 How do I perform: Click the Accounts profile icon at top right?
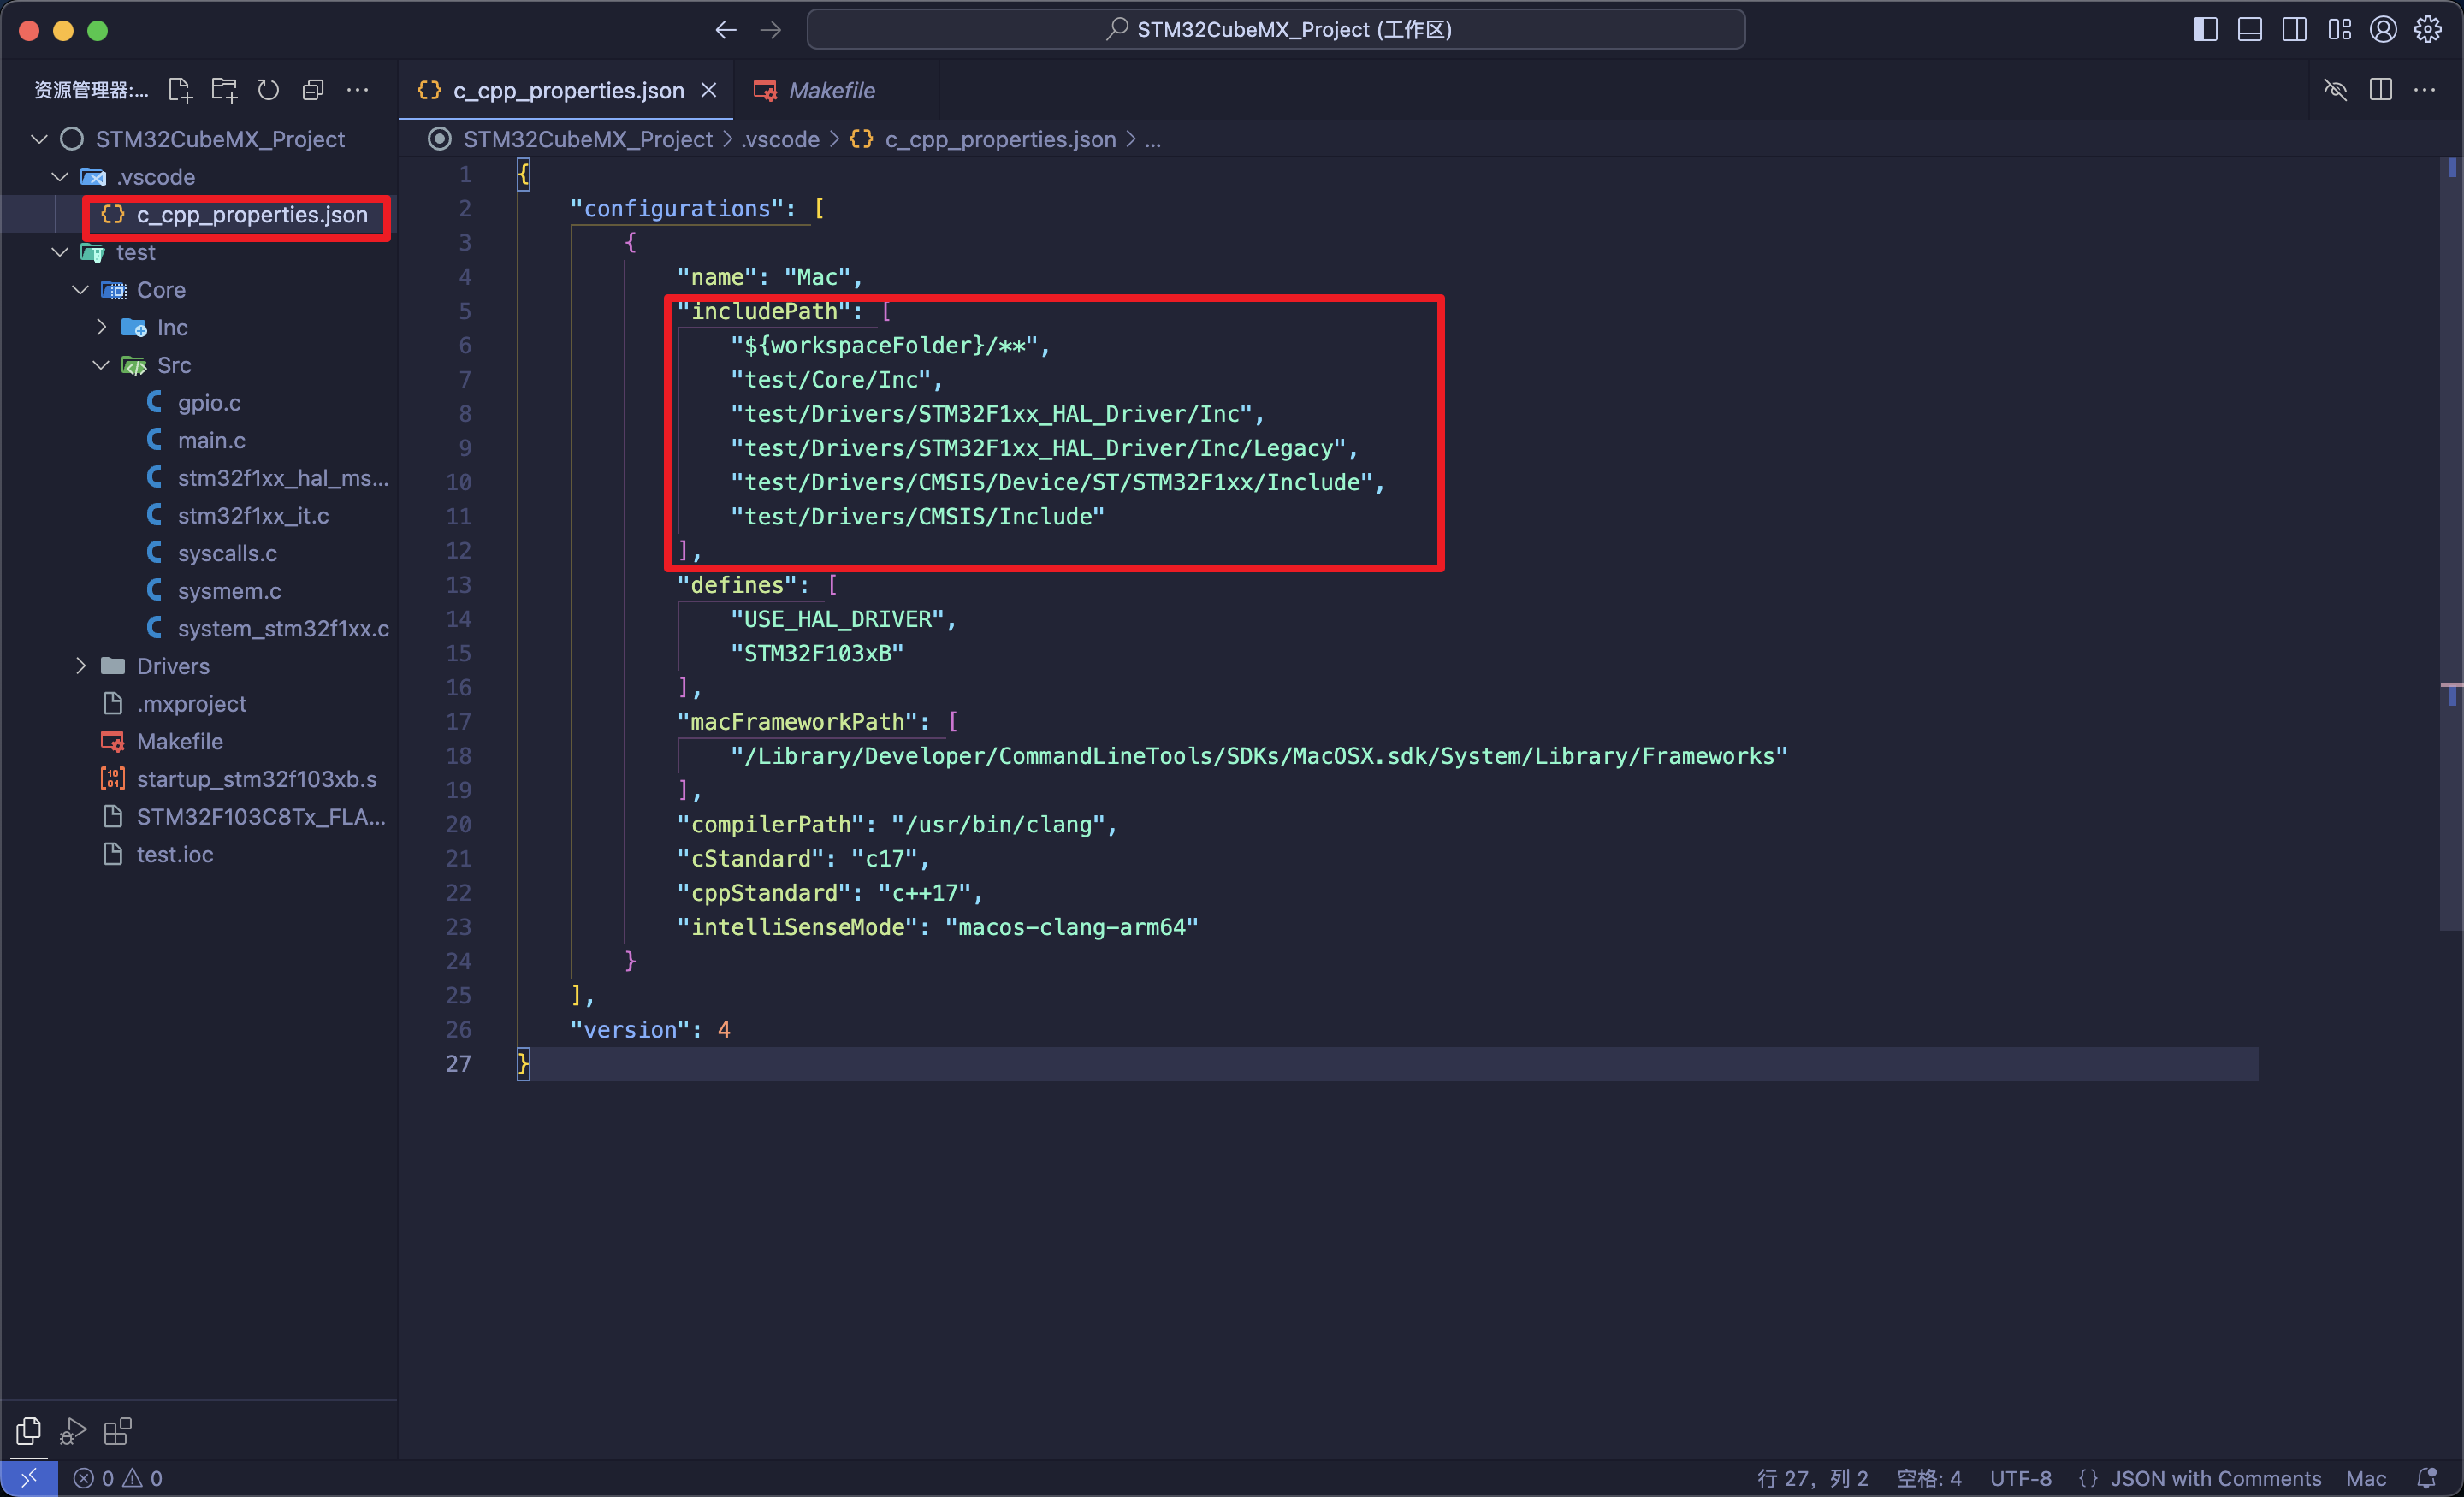[x=2382, y=29]
